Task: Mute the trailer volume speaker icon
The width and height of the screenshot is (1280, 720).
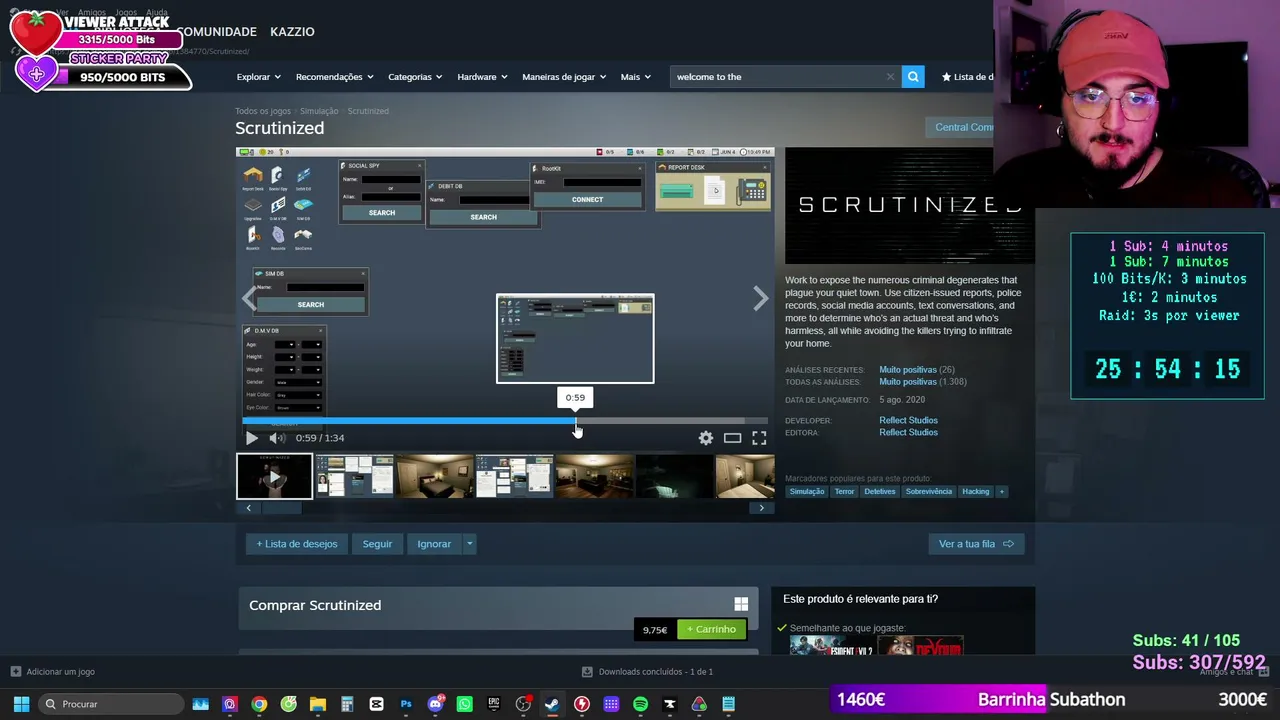Action: 277,438
